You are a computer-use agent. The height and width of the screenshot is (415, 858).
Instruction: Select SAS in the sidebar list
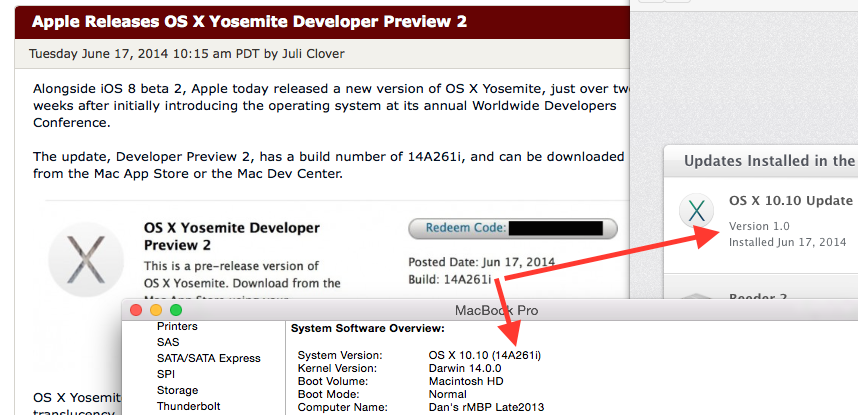coord(168,342)
